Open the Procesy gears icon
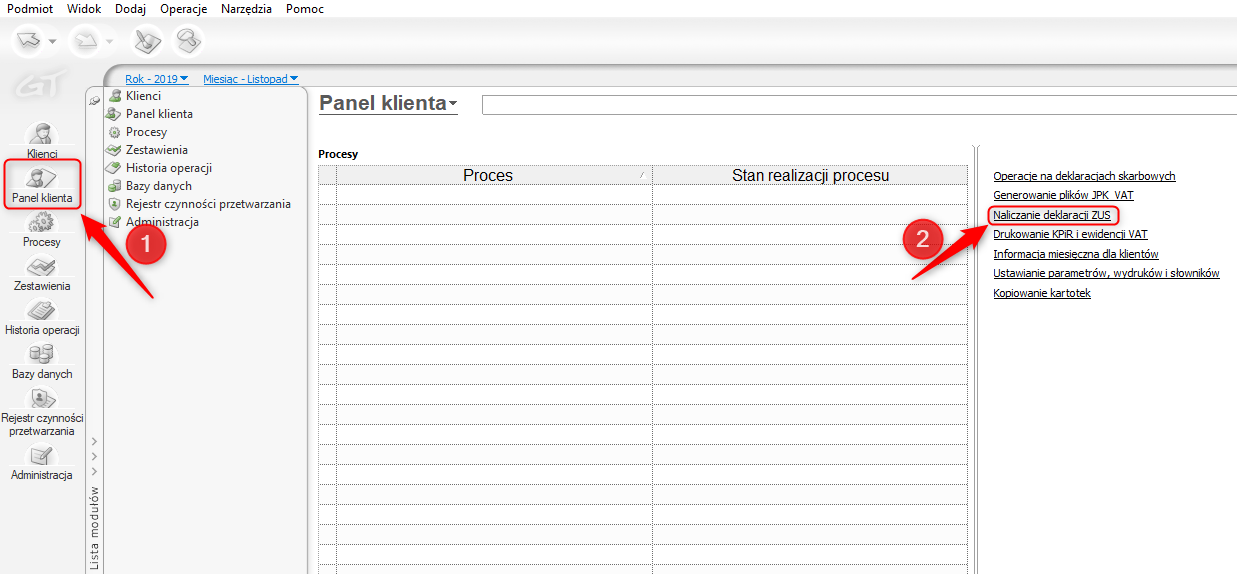This screenshot has width=1237, height=574. pos(42,222)
